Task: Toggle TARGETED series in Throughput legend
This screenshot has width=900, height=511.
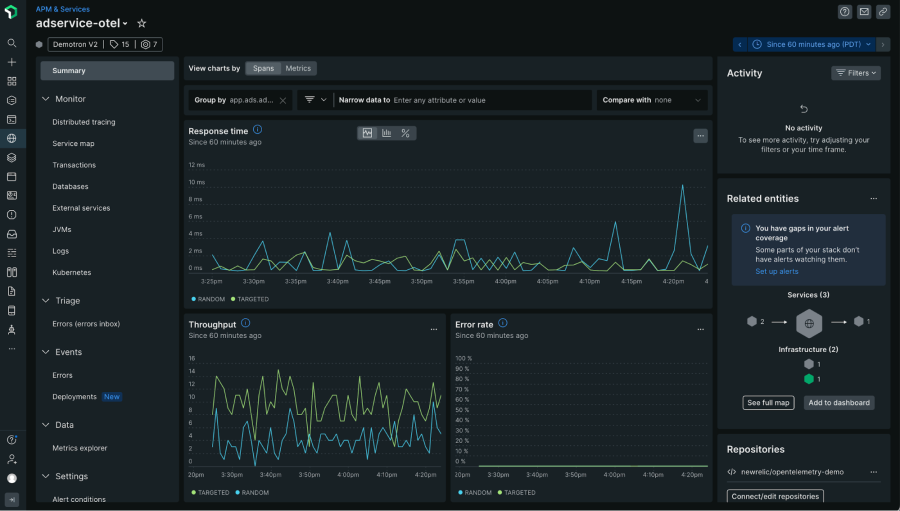Action: coord(210,493)
